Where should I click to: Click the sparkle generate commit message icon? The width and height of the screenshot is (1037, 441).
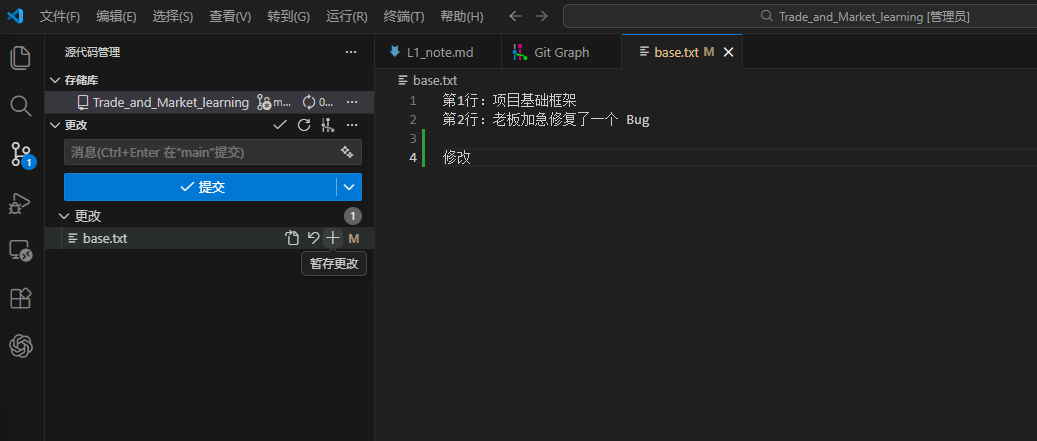[347, 152]
